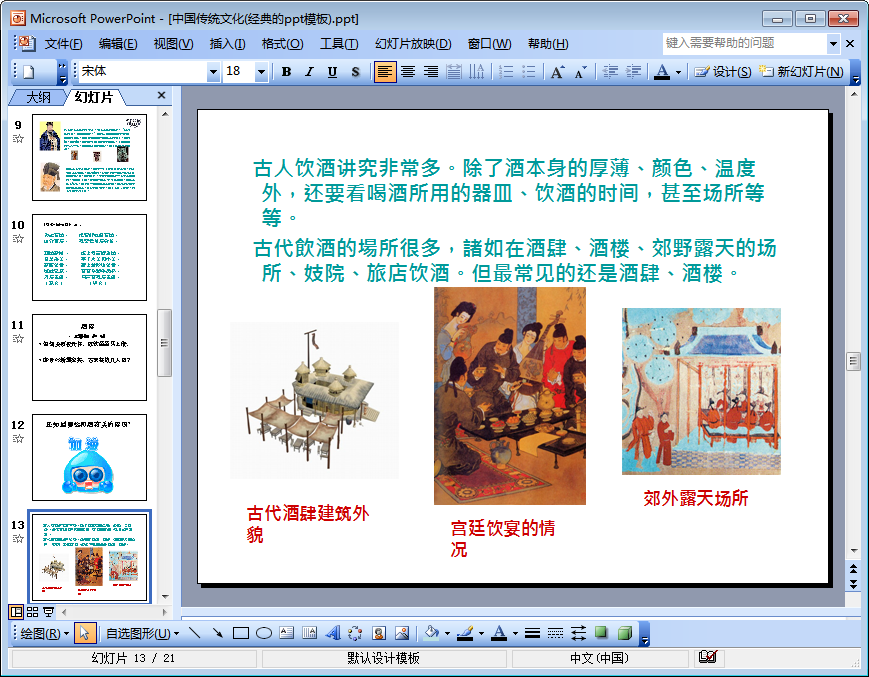This screenshot has width=869, height=677.
Task: Click the New document icon
Action: click(x=28, y=71)
